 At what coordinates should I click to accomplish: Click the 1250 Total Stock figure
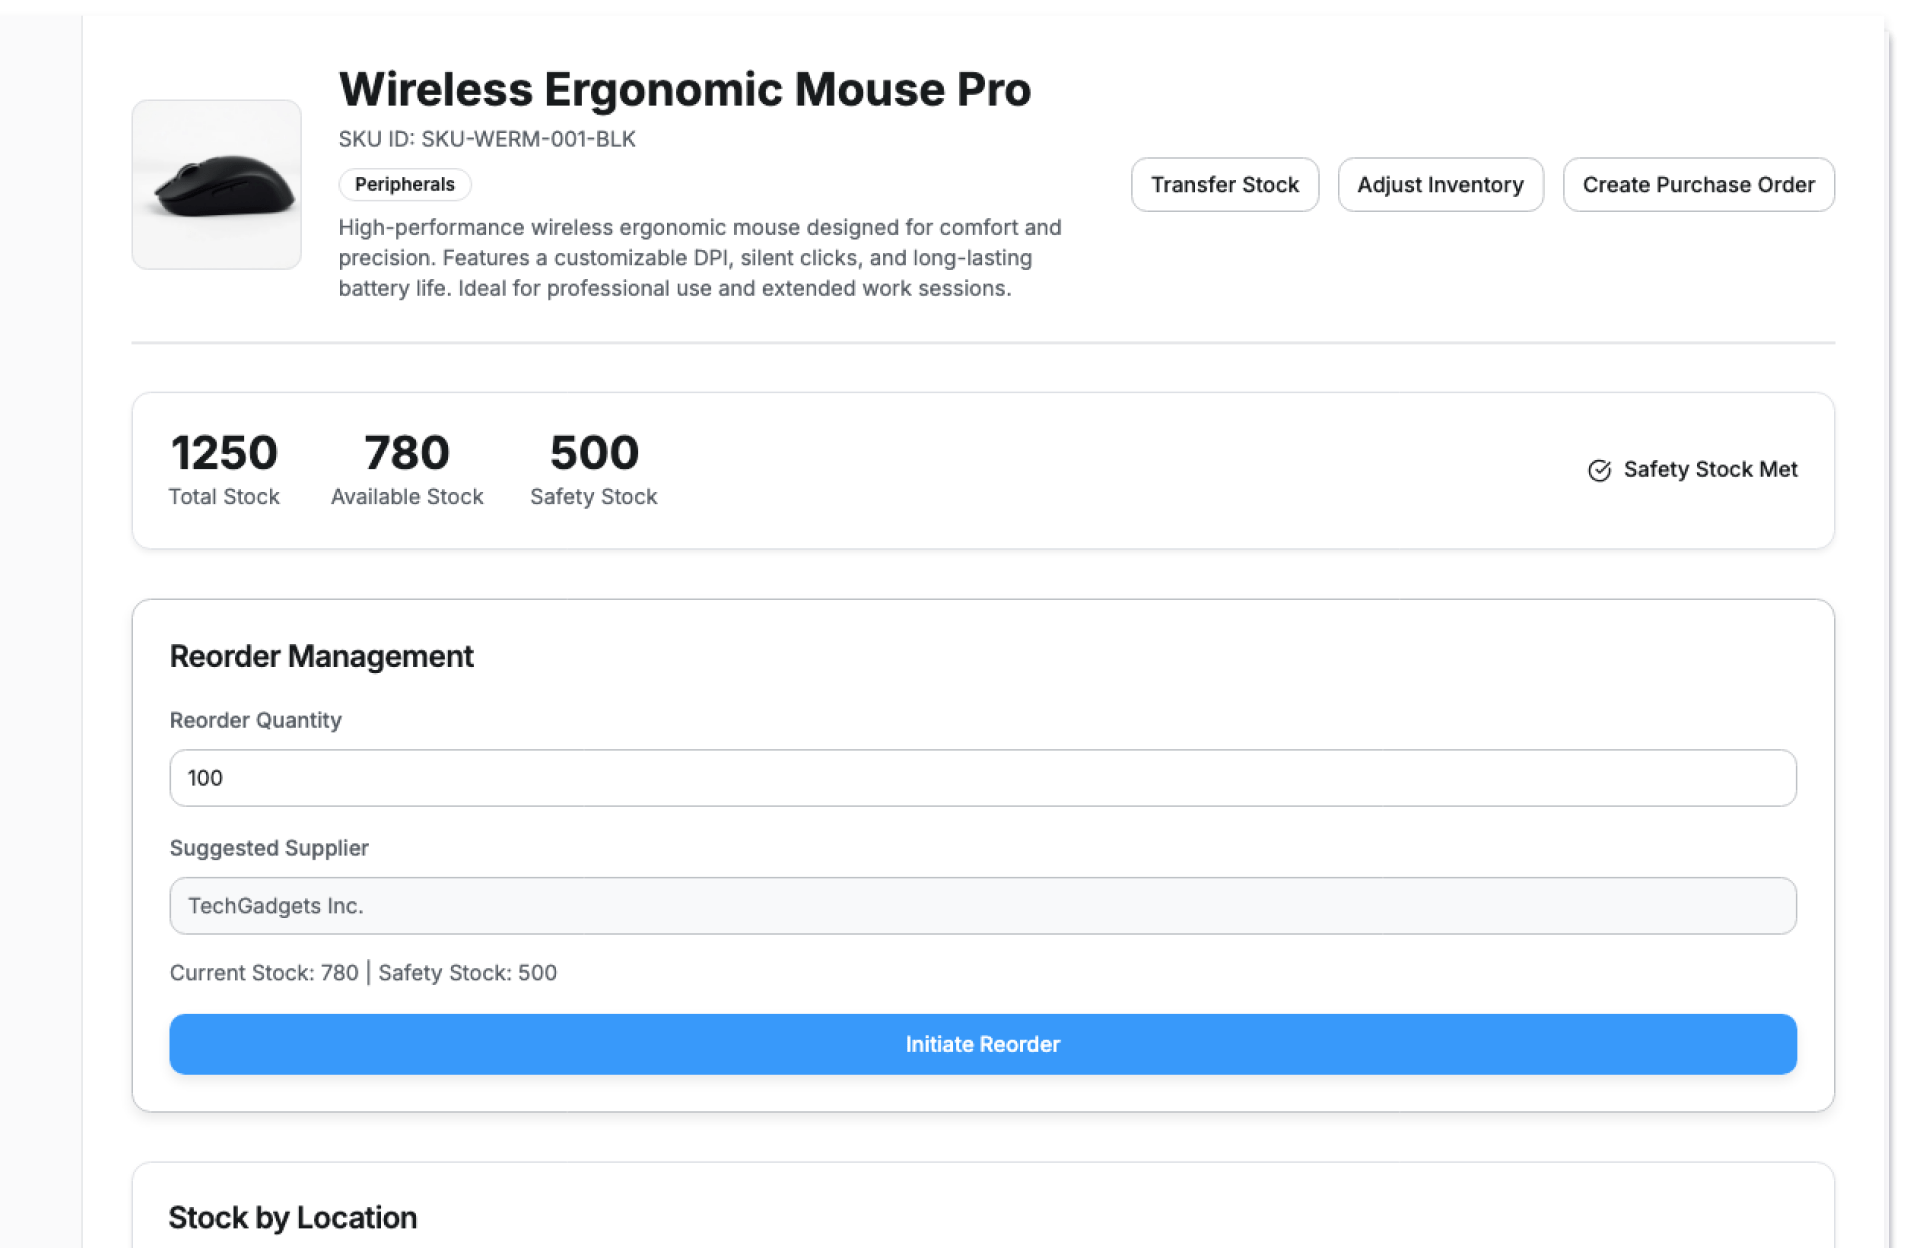coord(224,453)
